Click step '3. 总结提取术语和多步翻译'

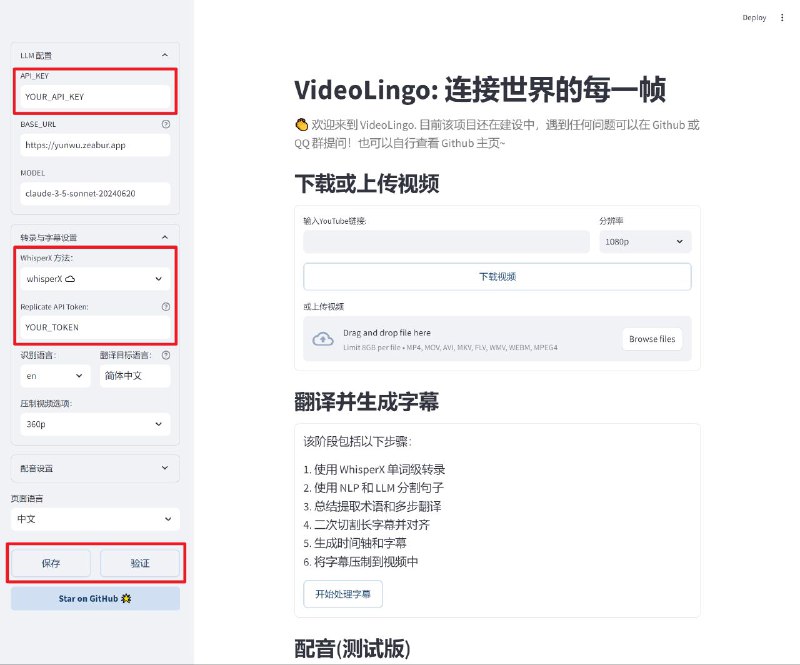(x=372, y=506)
